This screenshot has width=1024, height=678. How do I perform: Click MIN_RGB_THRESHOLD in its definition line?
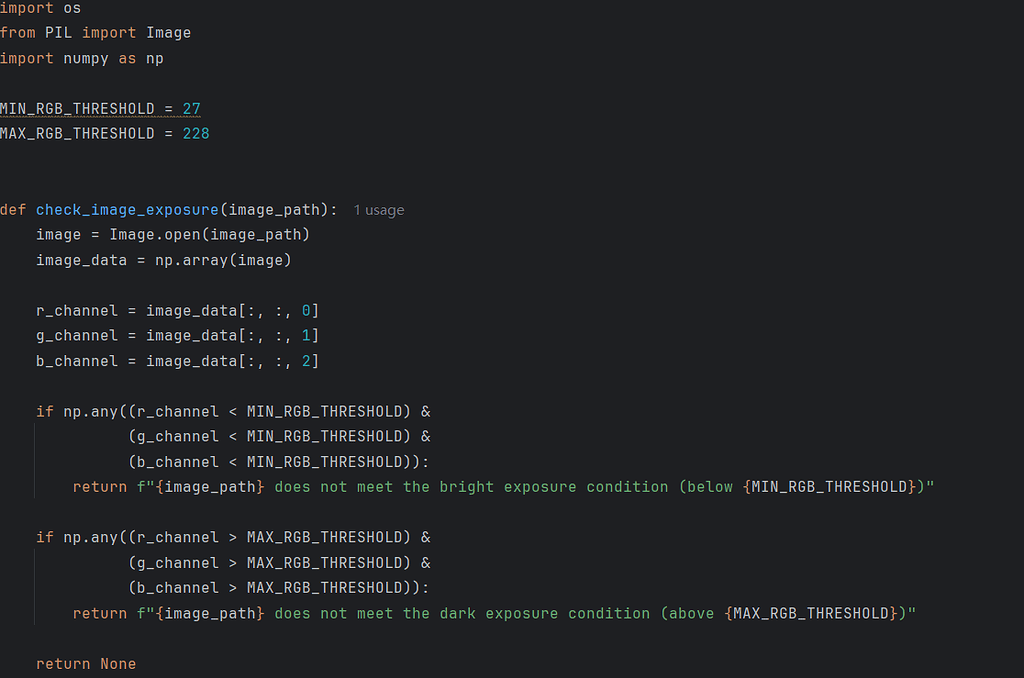77,108
